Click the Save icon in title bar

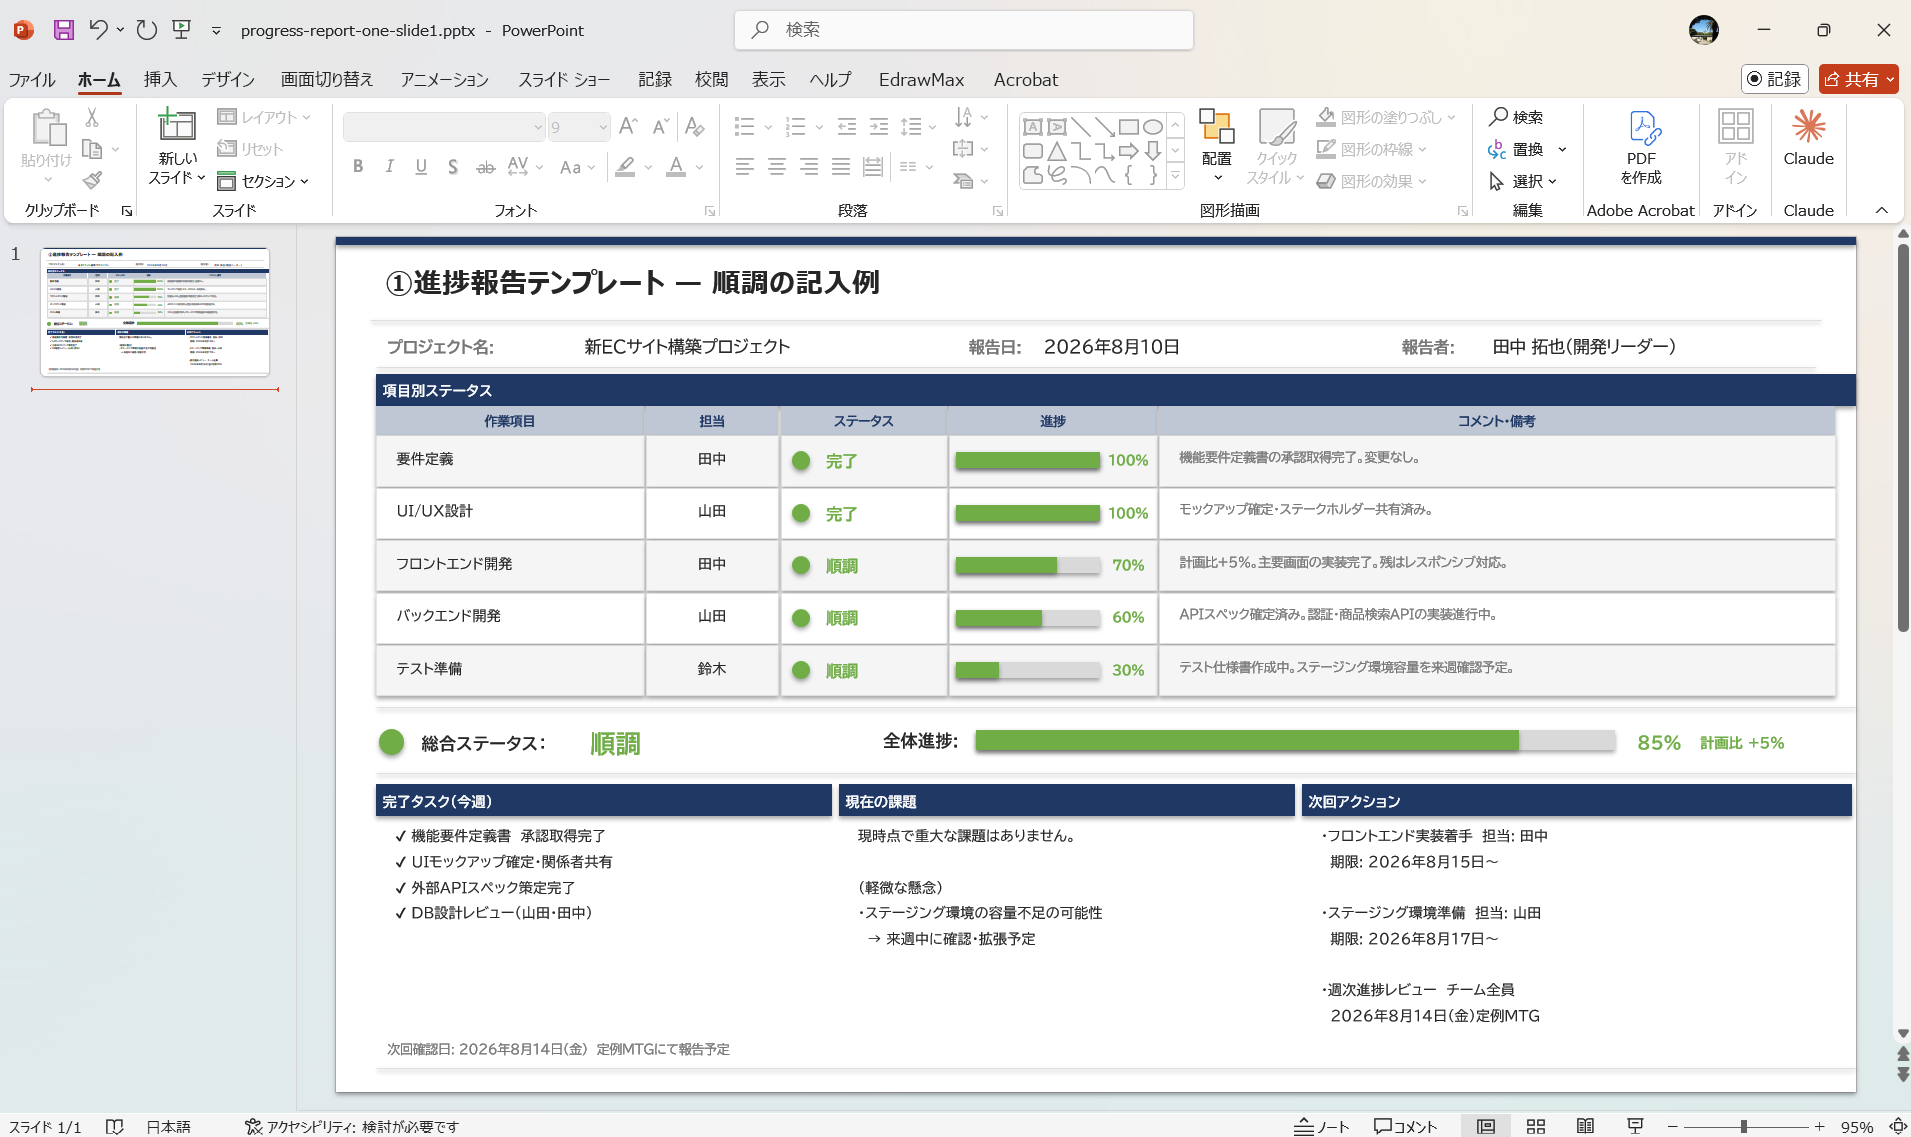coord(63,30)
